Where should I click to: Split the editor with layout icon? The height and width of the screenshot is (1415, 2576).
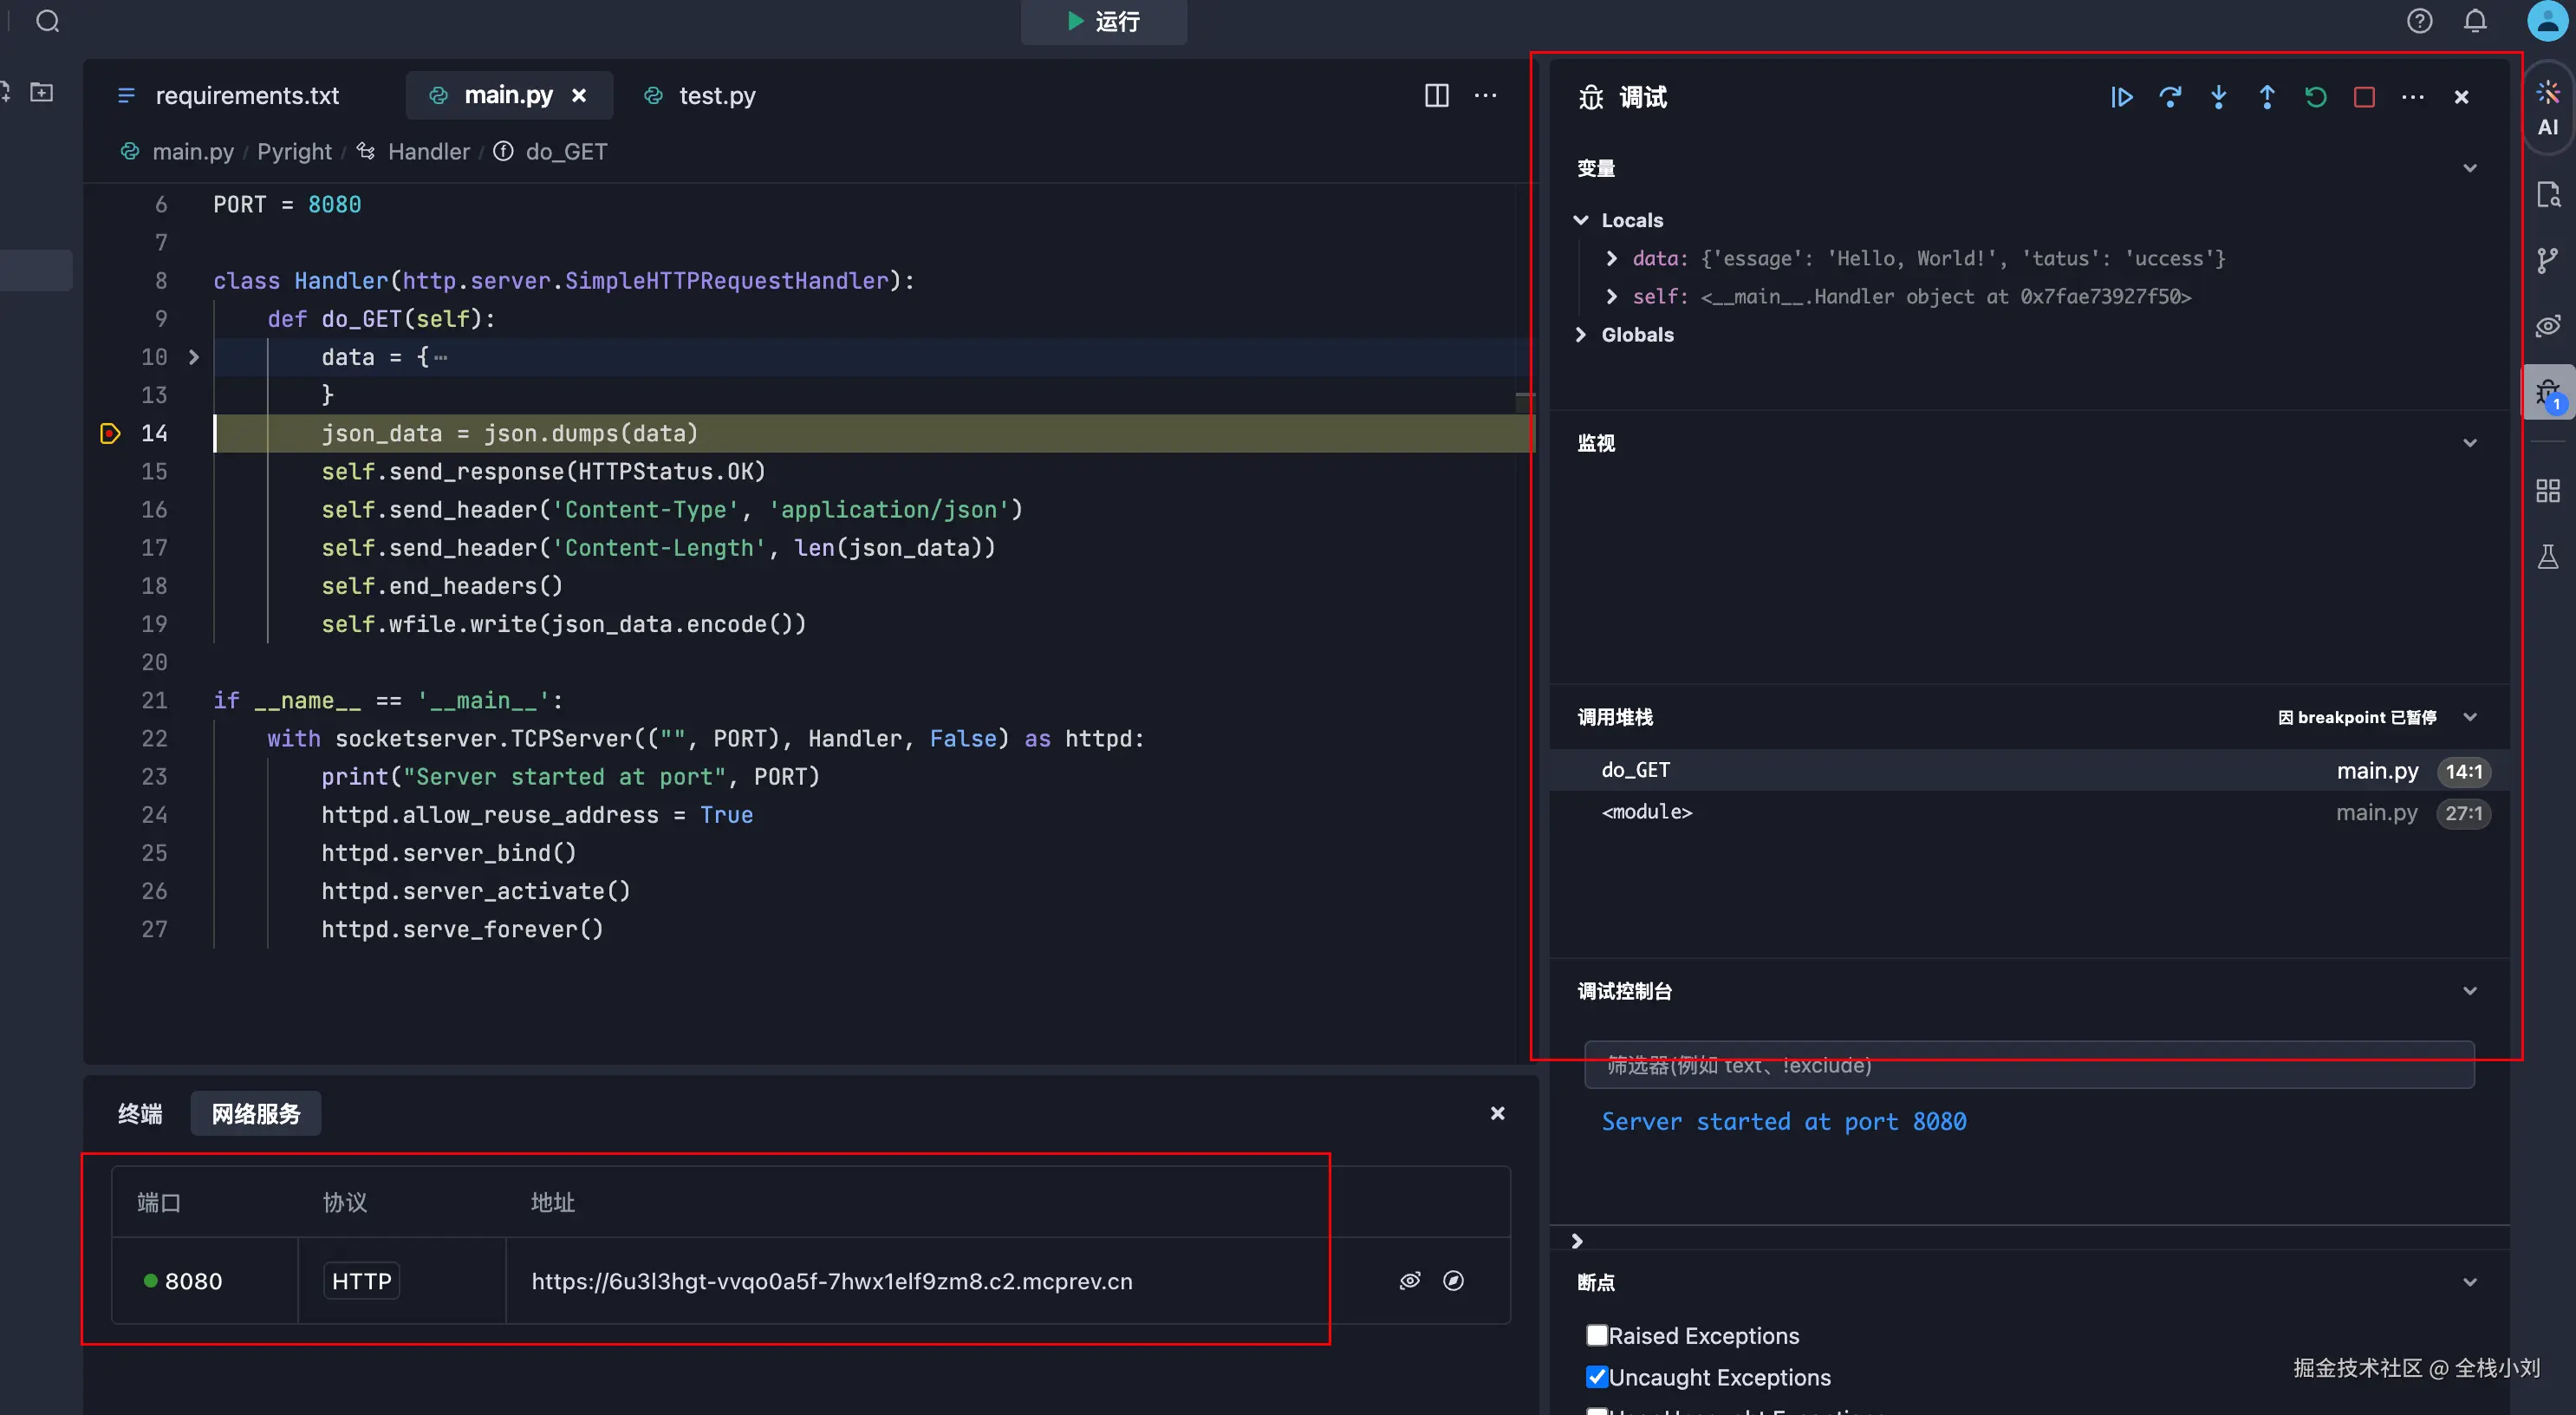1436,95
